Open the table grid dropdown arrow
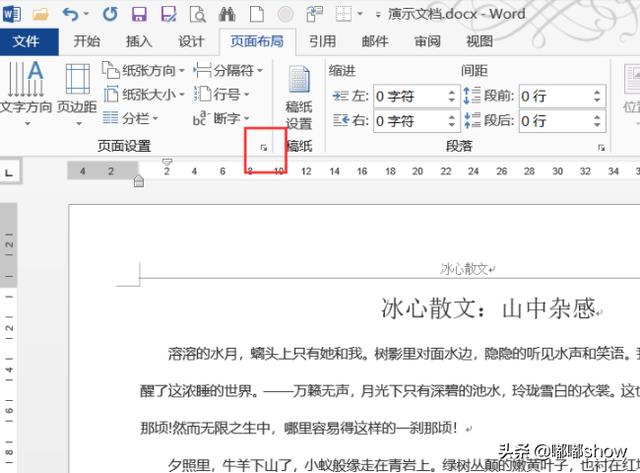 point(360,14)
